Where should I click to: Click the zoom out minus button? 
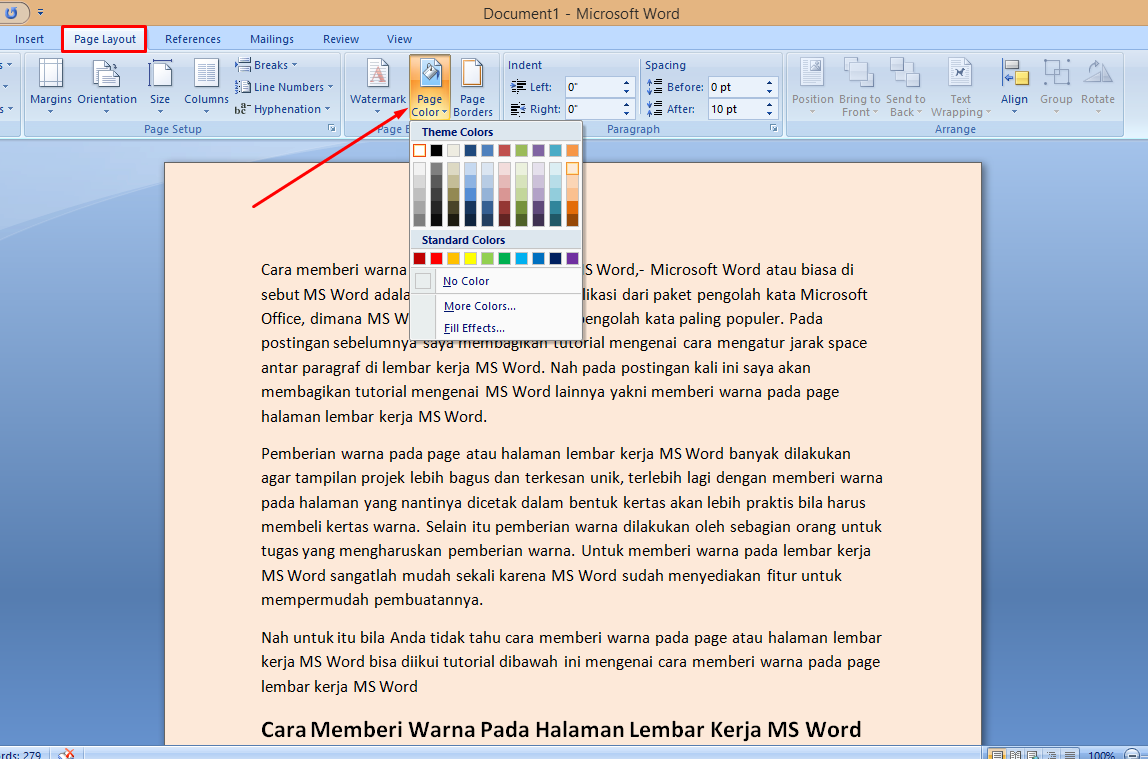tap(1132, 755)
